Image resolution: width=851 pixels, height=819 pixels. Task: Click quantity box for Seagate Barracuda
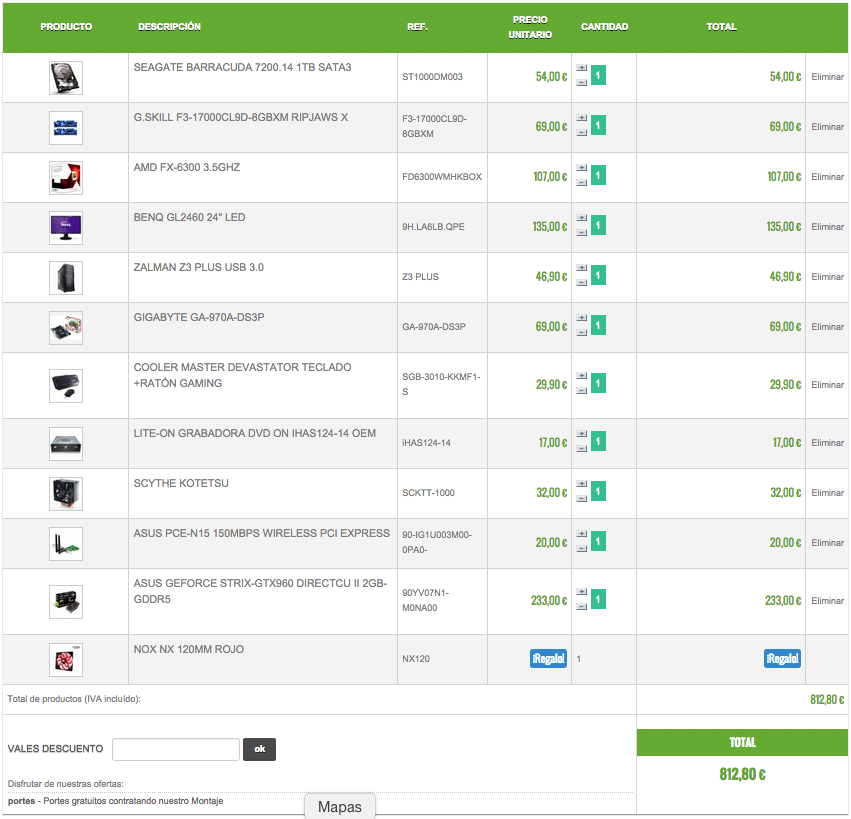(598, 75)
